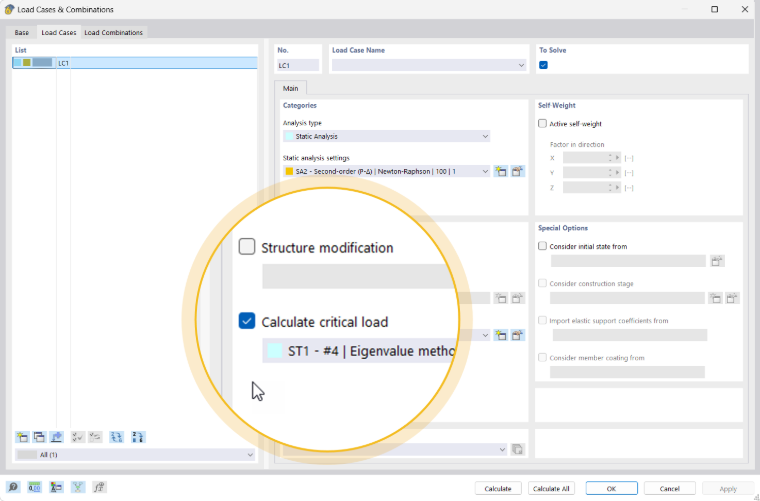Click the application icon in title bar
Viewport: 760px width, 501px height.
[9, 9]
